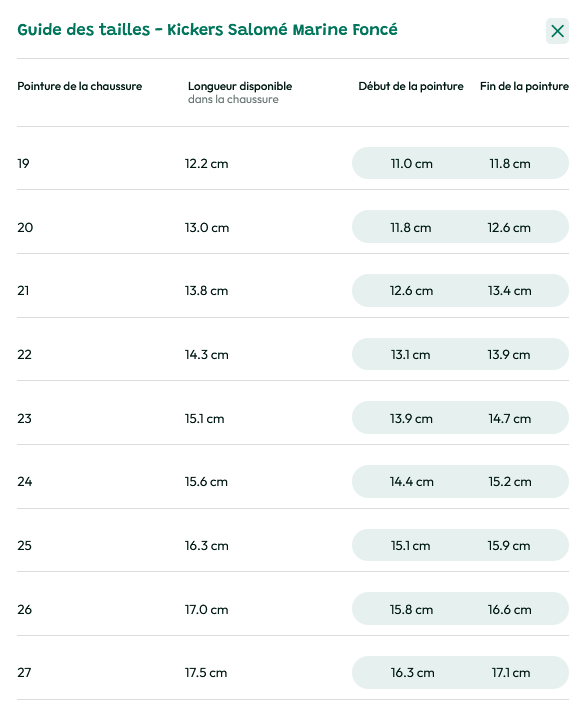Click the 14.4 cm start value
The width and height of the screenshot is (582, 703).
click(x=411, y=482)
